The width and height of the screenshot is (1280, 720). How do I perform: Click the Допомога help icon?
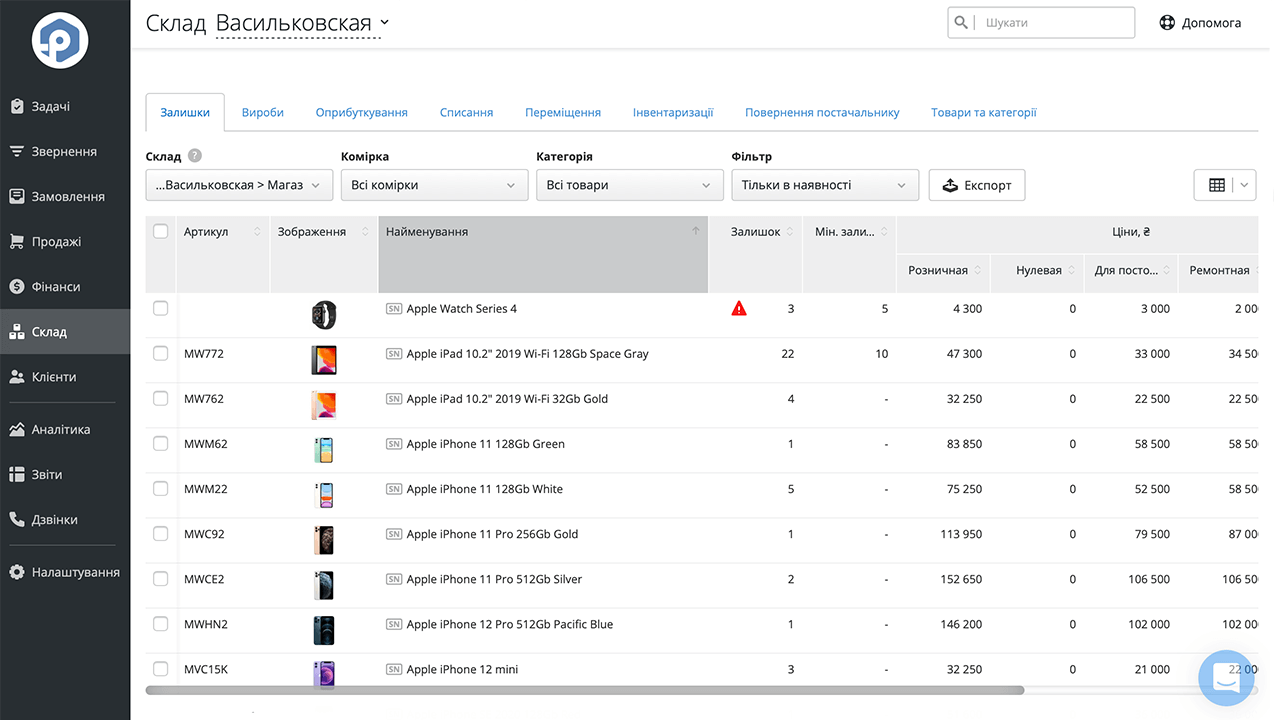(1167, 22)
